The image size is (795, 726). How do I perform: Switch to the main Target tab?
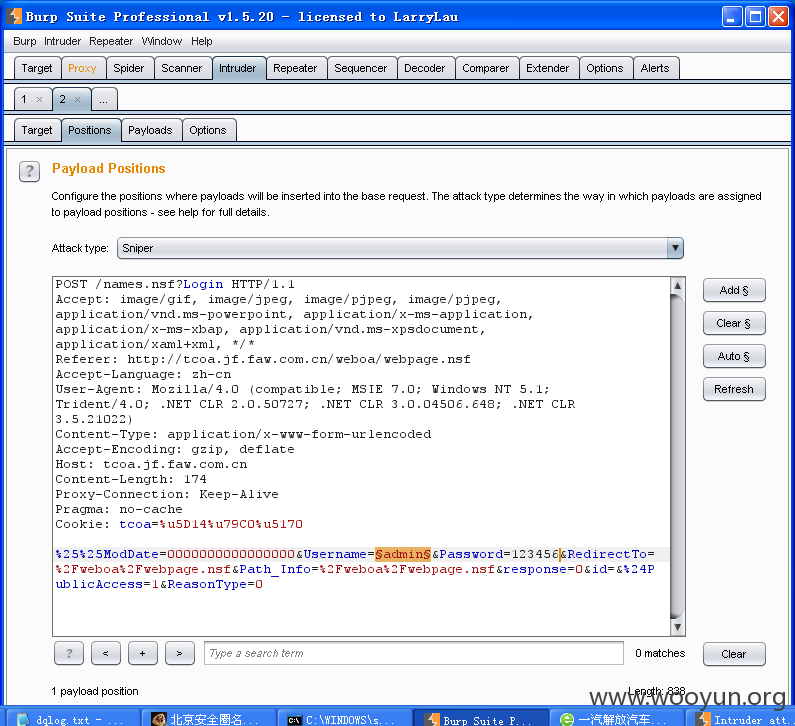(37, 68)
